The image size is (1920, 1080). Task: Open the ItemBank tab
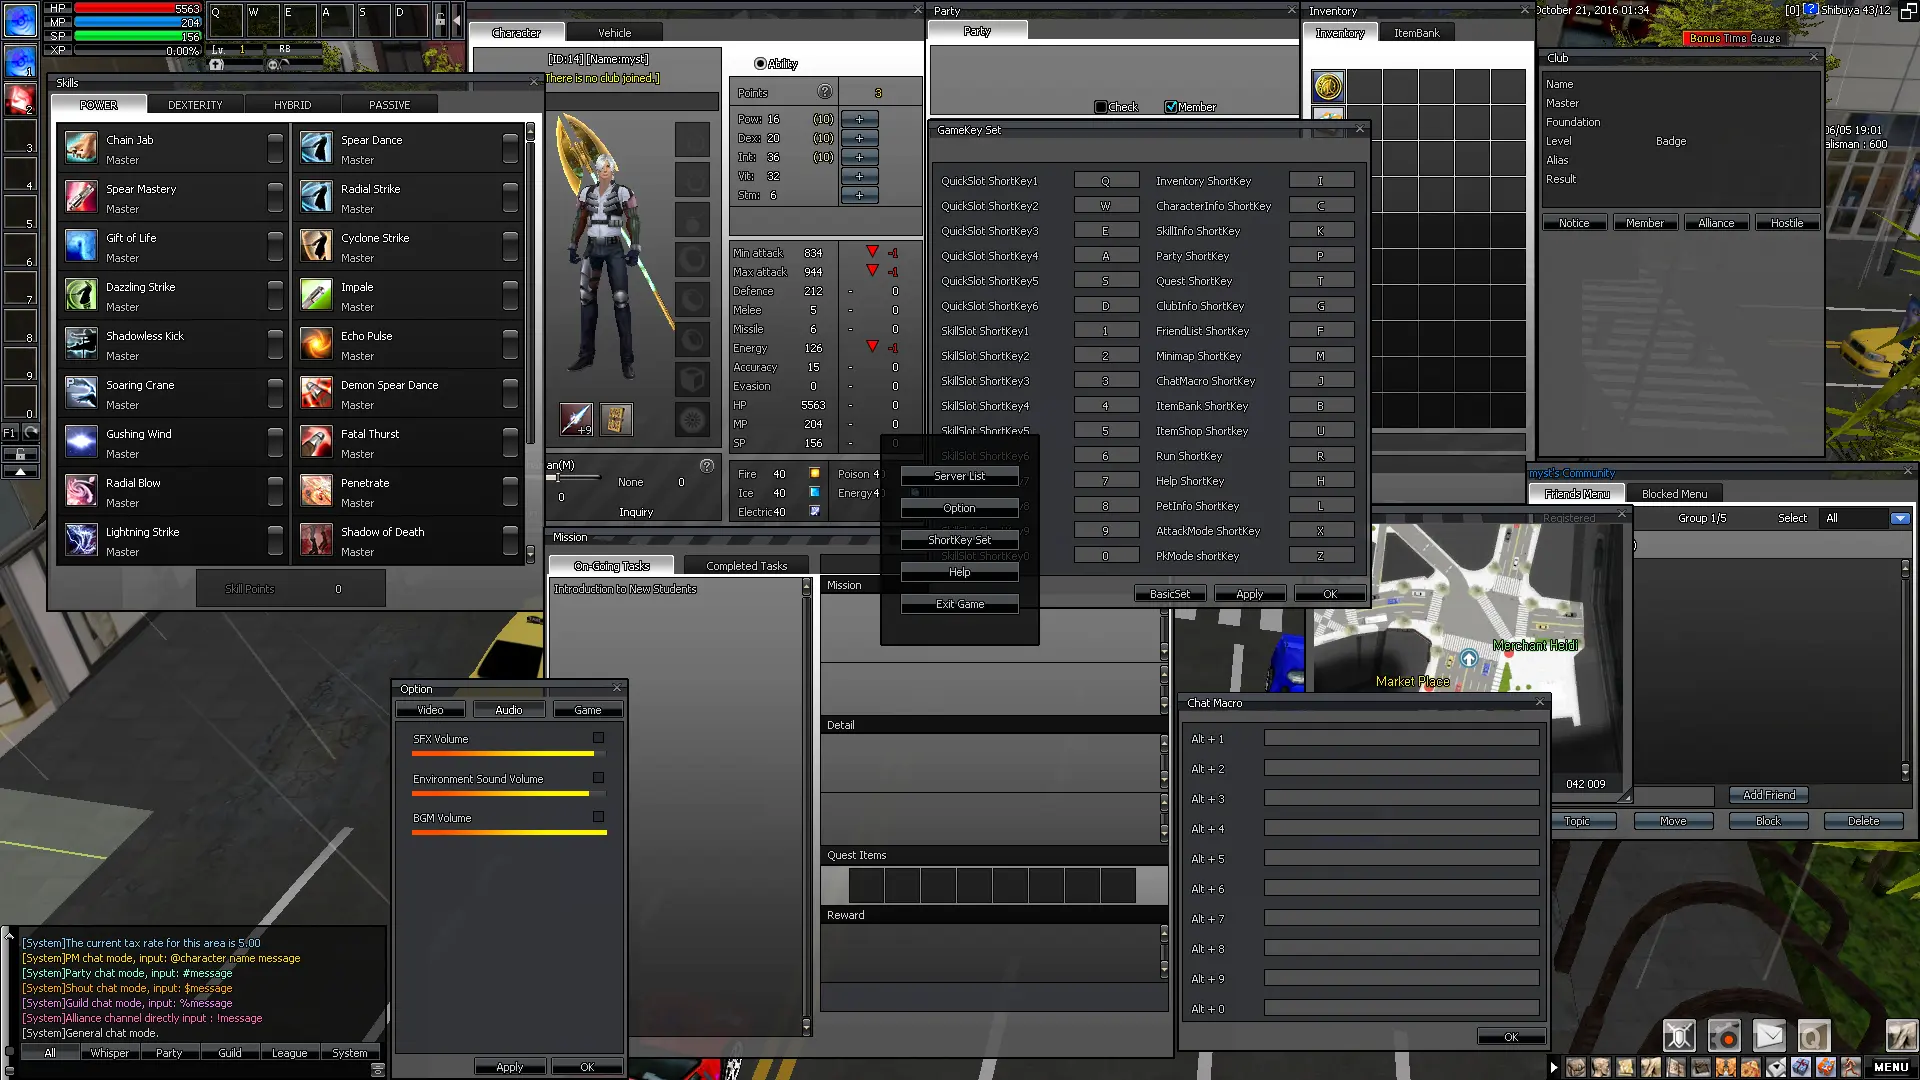click(1417, 33)
